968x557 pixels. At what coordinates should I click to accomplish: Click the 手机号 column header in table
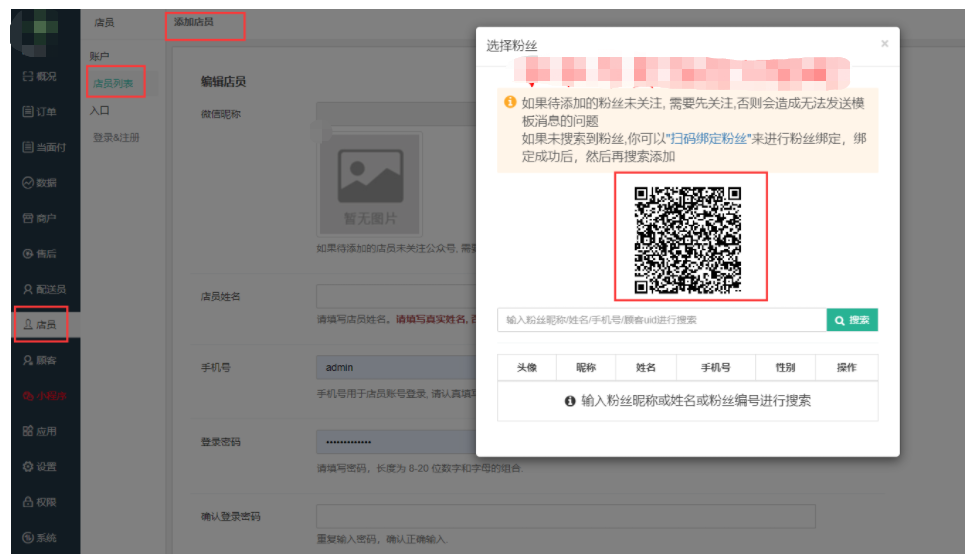coord(716,368)
